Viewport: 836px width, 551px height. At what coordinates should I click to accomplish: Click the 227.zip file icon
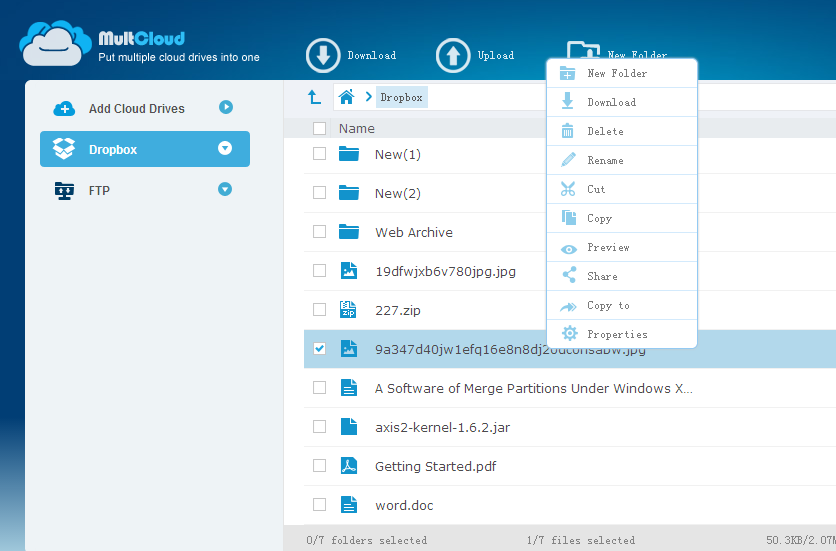(348, 310)
